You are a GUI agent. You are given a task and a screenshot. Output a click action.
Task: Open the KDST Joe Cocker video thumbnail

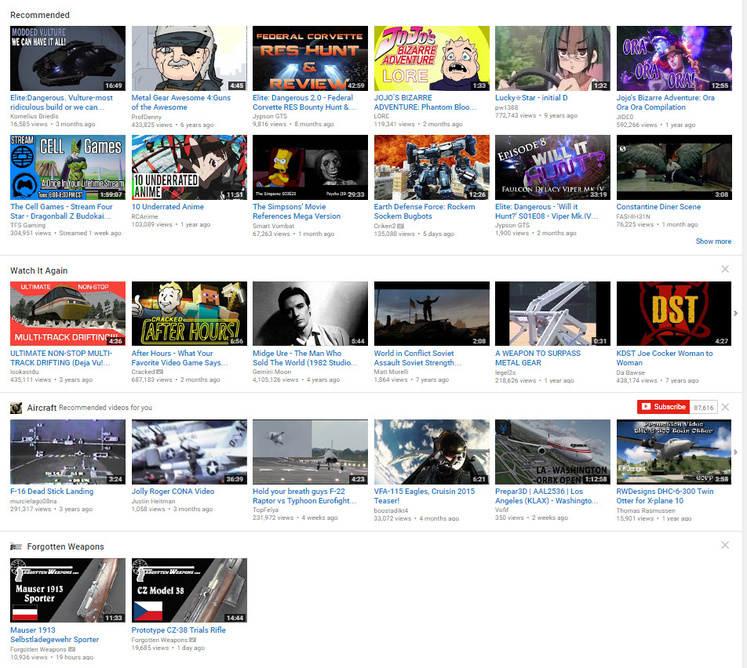tap(673, 314)
